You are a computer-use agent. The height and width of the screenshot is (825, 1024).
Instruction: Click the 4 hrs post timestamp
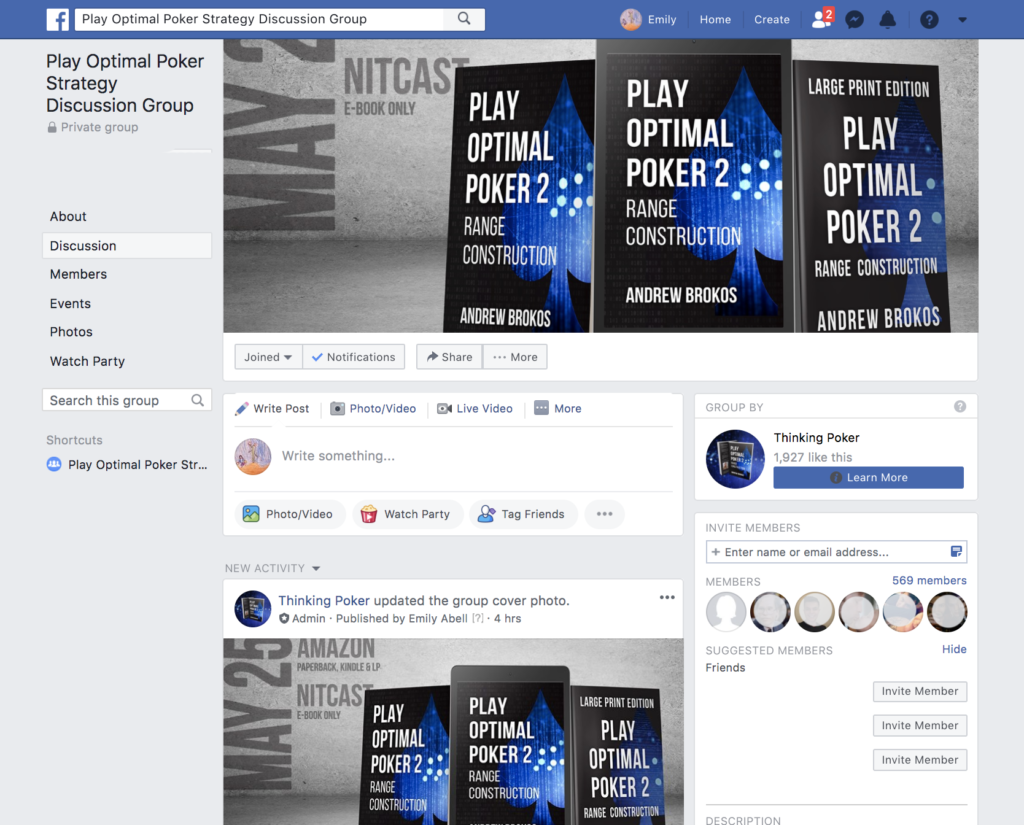[x=507, y=619]
